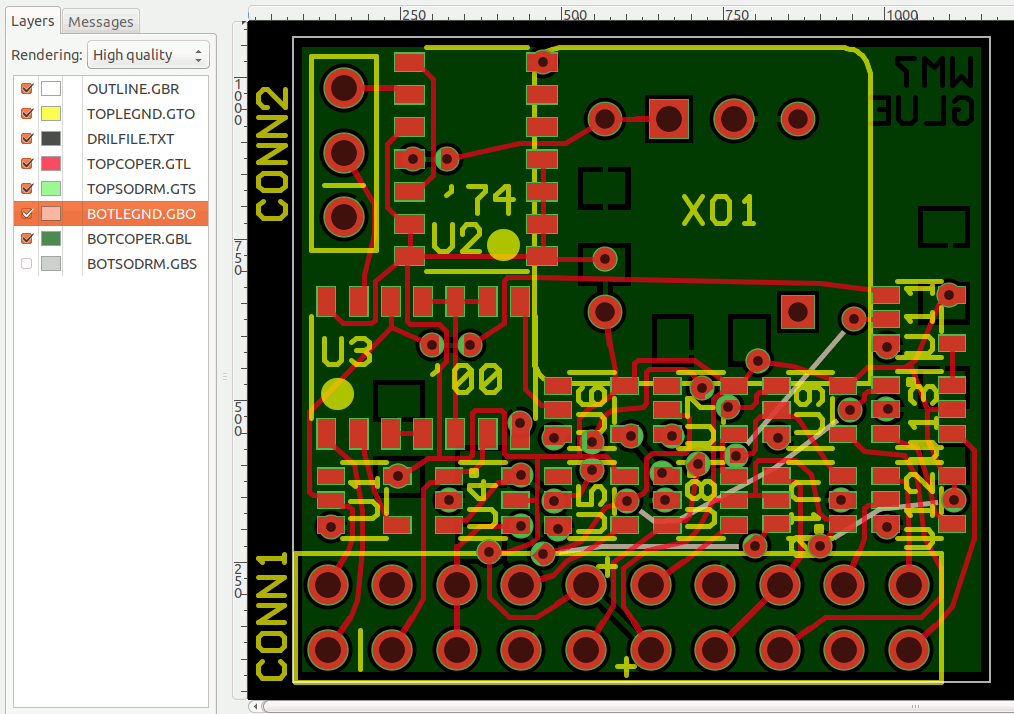Screen dimensions: 1014x714
Task: Toggle visibility of DRILFILE.TXT layer
Action: [27, 139]
